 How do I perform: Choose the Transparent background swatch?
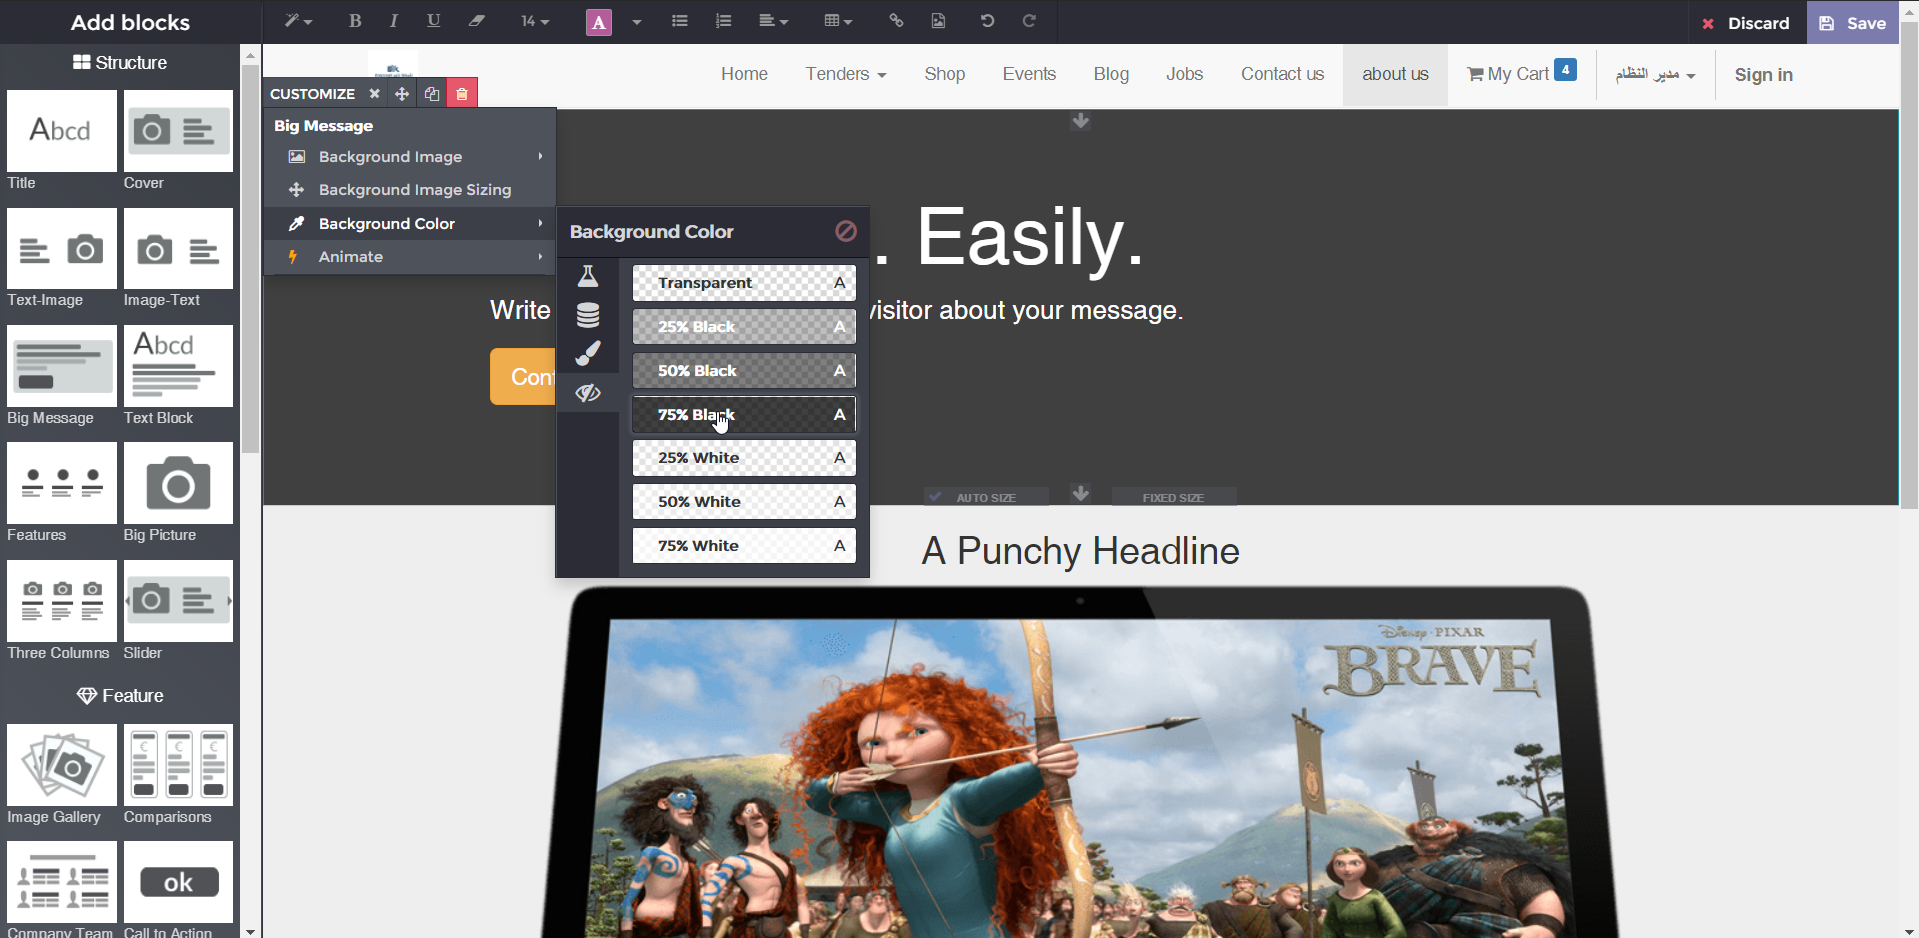[744, 283]
